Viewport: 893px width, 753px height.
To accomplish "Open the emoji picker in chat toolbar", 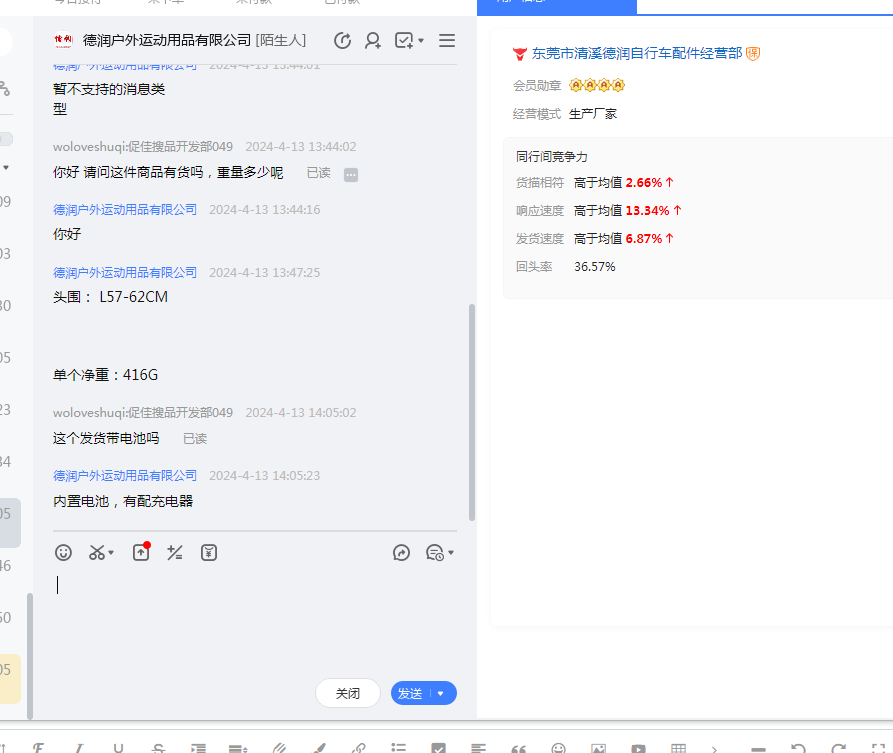I will point(63,552).
